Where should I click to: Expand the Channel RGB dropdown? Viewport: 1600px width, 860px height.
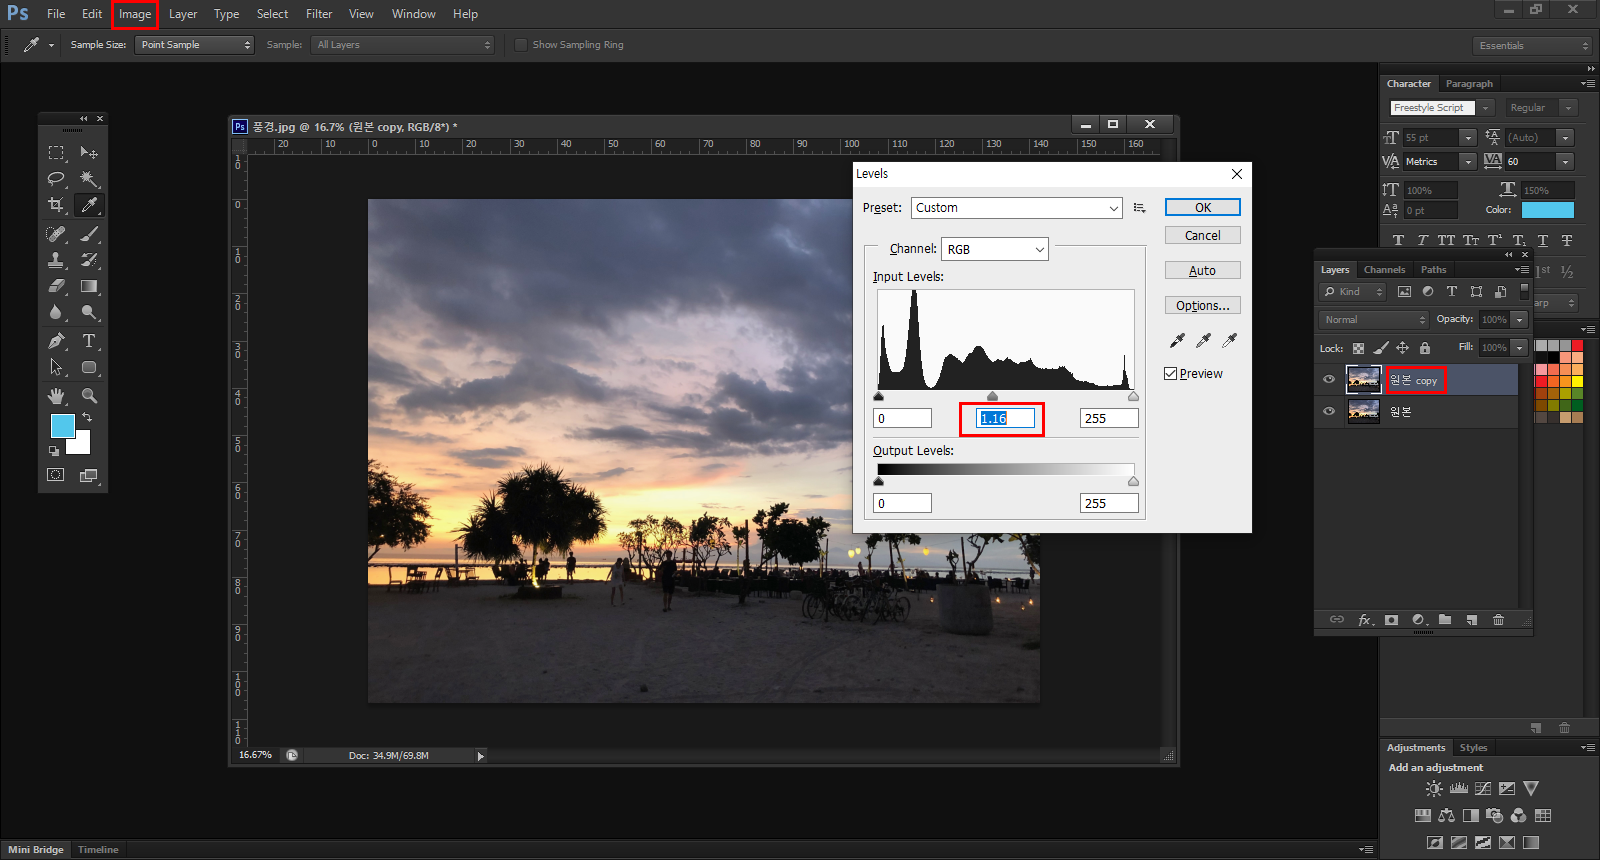pyautogui.click(x=995, y=249)
